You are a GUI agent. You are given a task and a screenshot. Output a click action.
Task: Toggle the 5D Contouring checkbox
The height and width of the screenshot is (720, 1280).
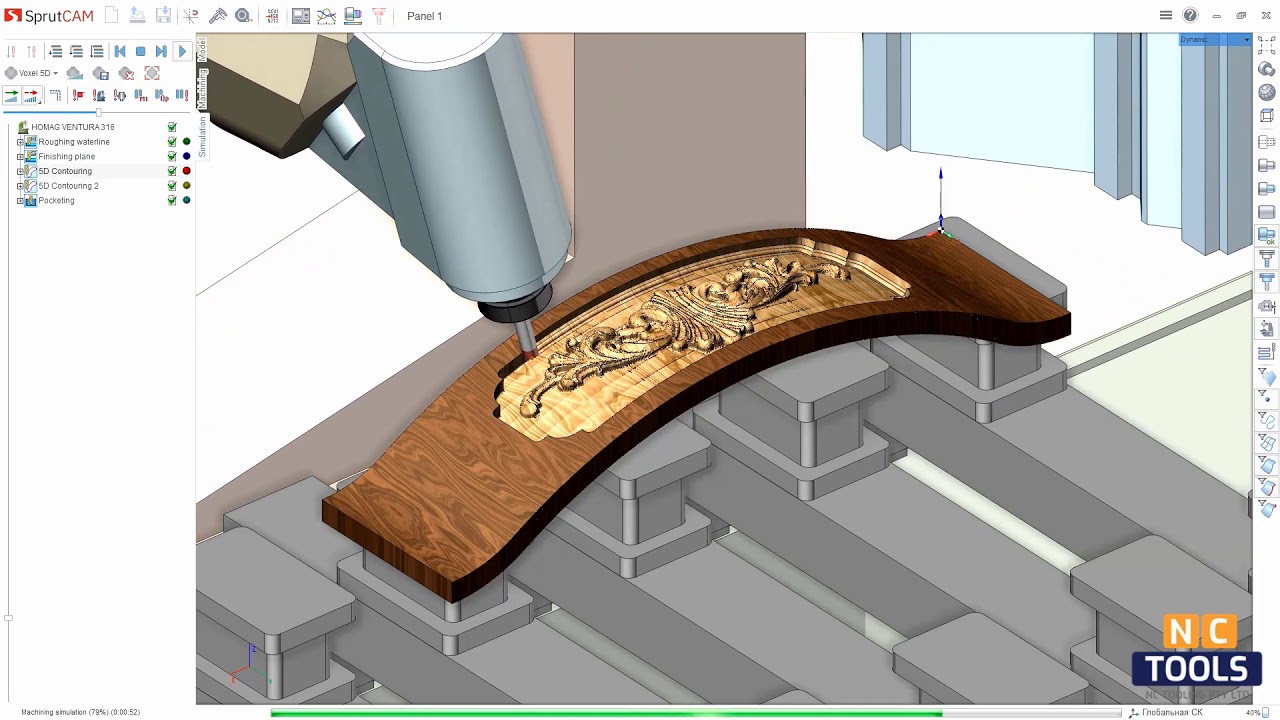click(x=172, y=171)
